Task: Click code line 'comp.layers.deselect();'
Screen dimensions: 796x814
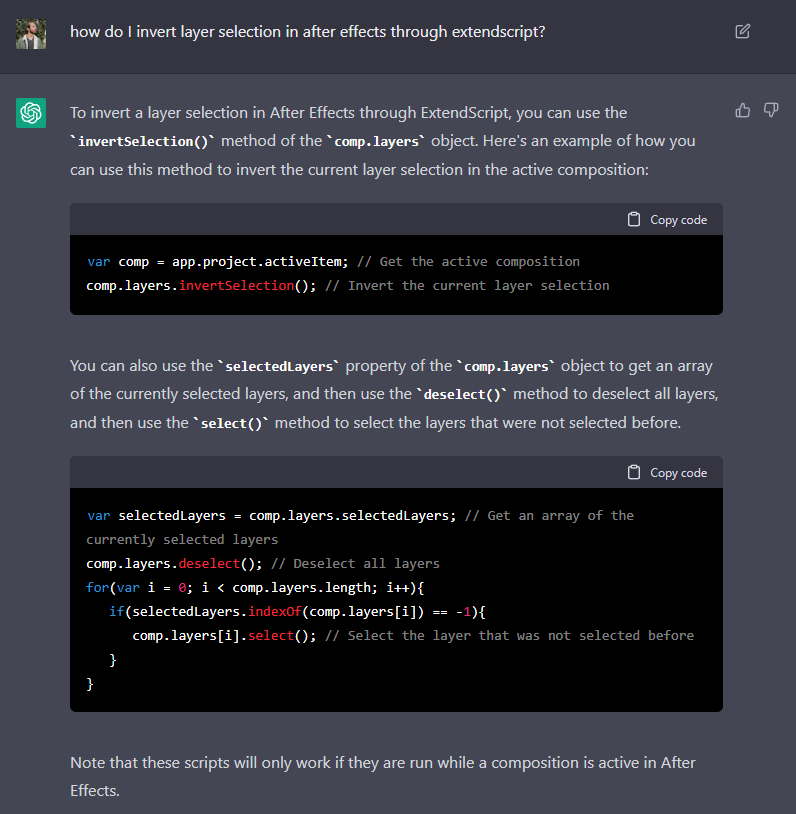Action: click(x=174, y=564)
